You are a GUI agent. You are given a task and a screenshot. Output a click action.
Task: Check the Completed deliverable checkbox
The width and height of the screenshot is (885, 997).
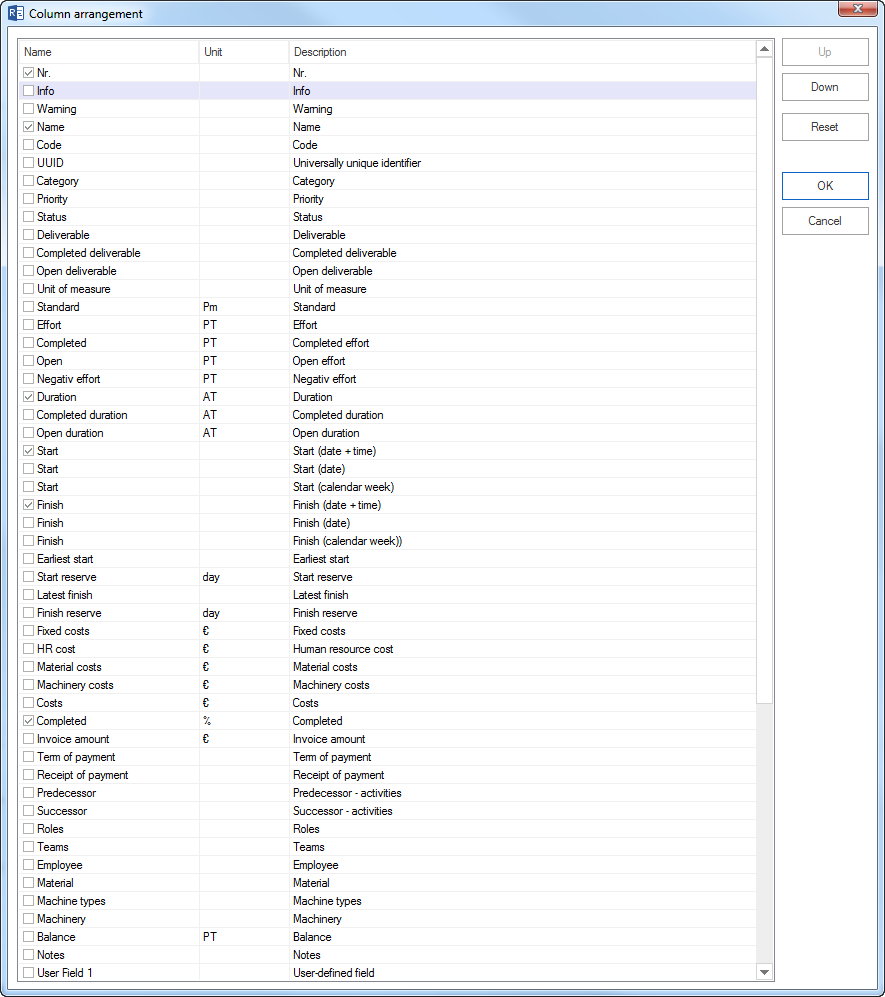coord(29,253)
